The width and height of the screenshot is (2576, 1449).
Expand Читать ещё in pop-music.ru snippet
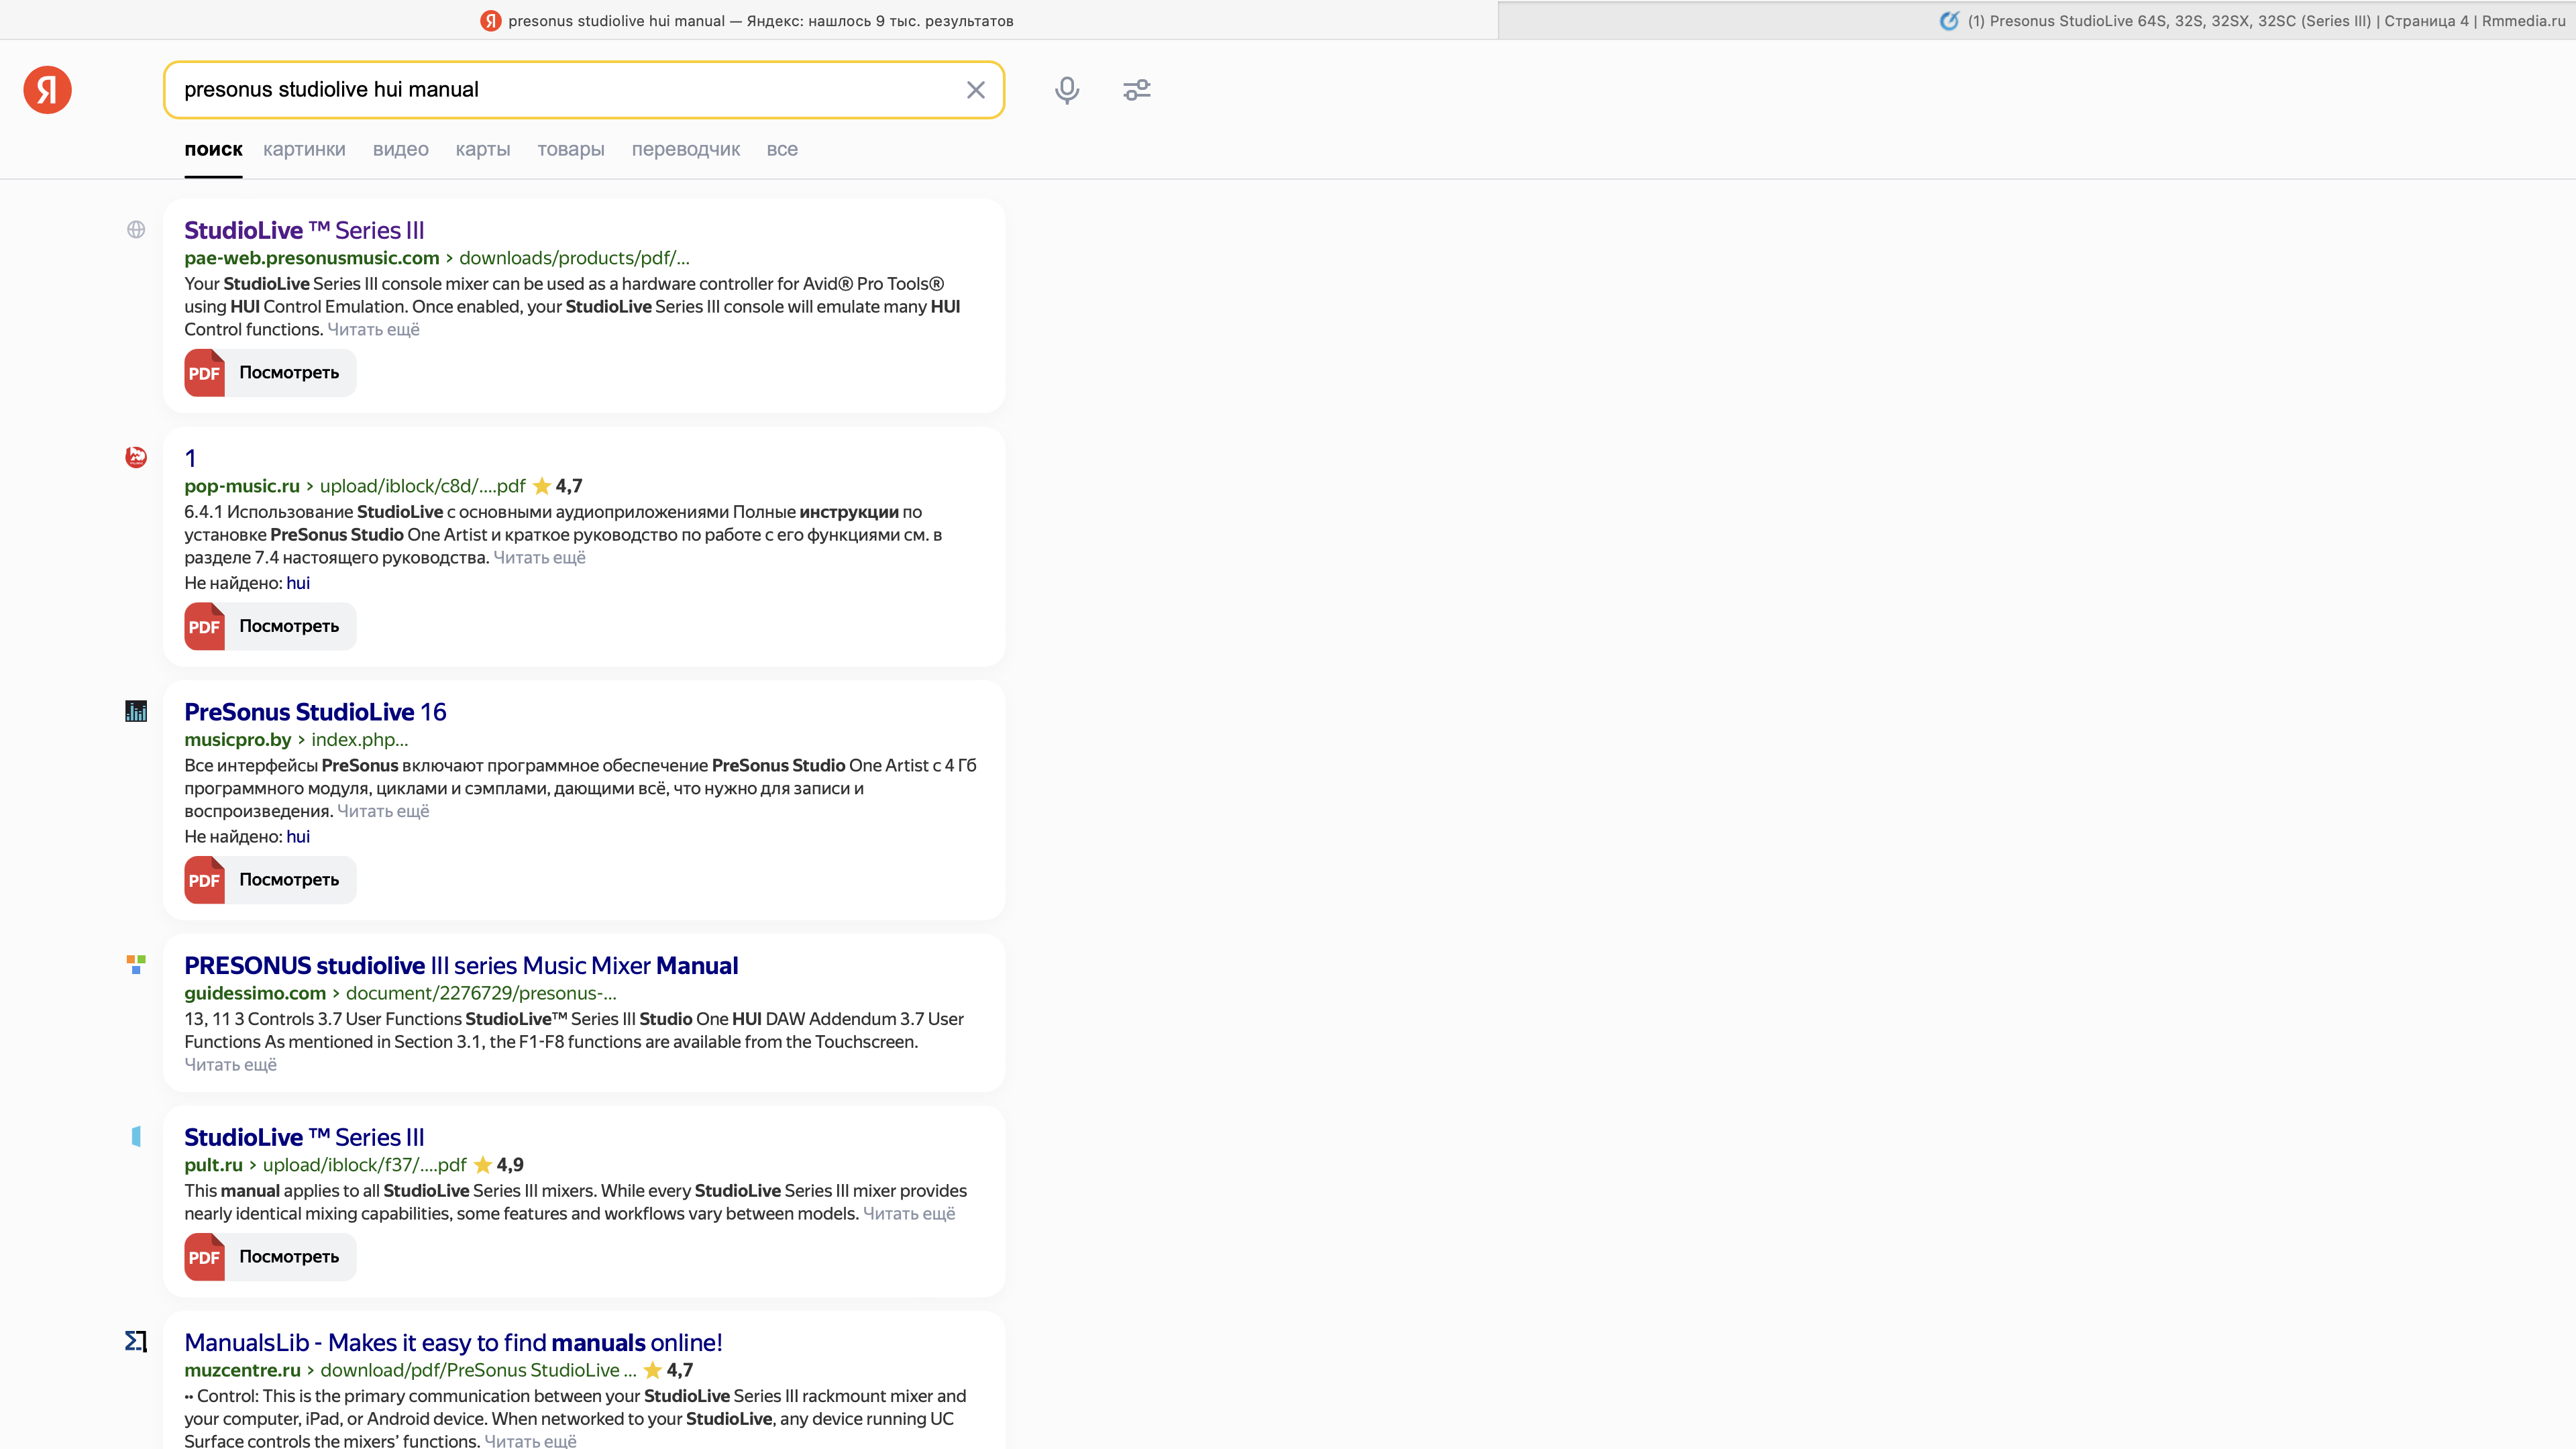[x=539, y=557]
